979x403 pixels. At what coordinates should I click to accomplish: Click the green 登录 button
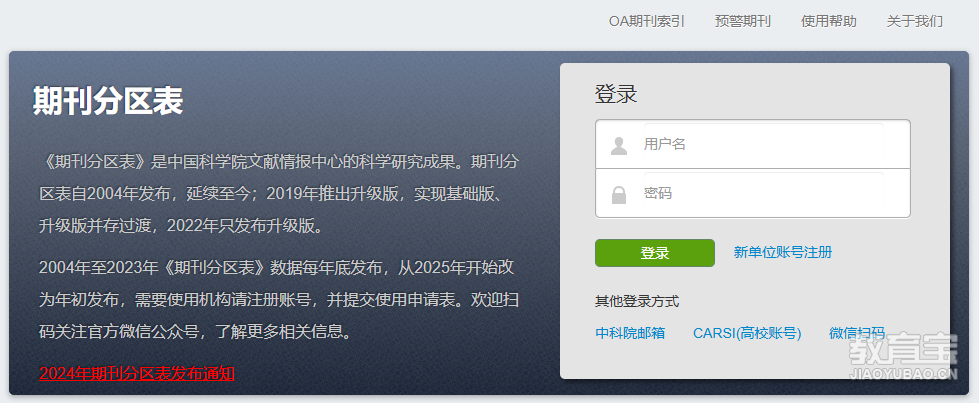pos(654,253)
